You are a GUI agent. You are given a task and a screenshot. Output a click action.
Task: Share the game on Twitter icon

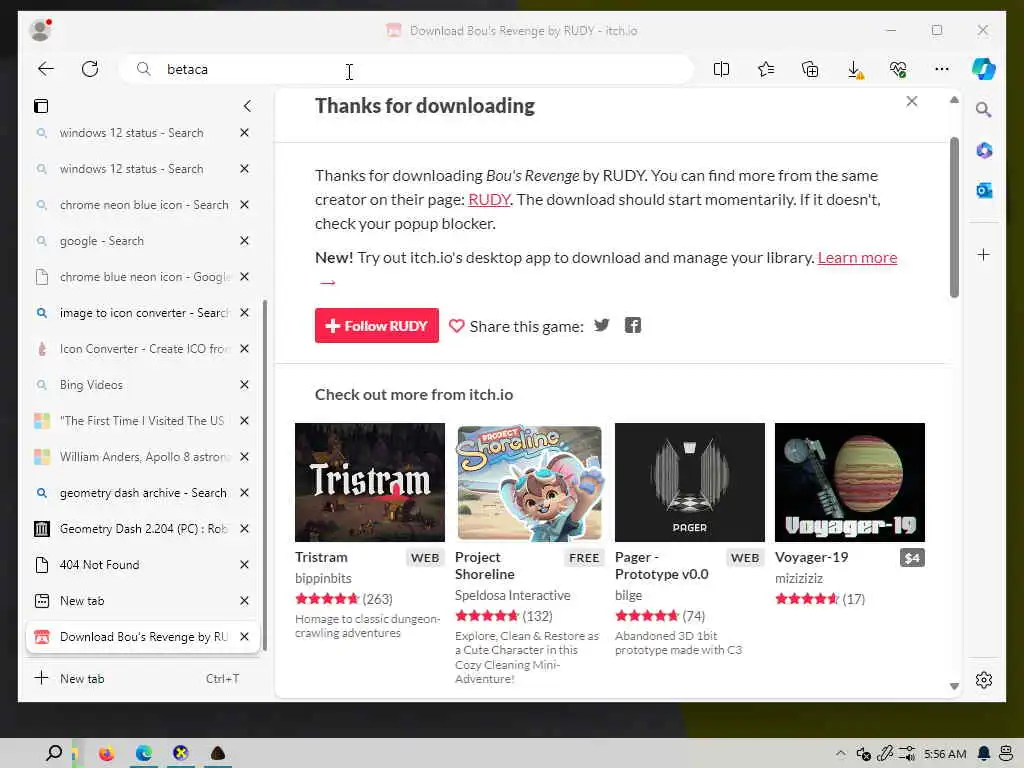601,325
